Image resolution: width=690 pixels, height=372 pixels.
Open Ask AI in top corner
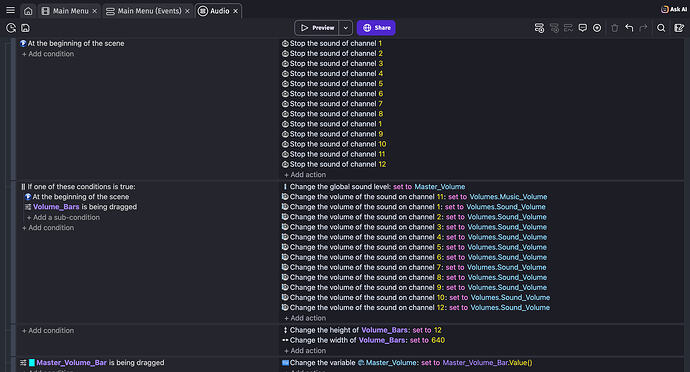coord(674,9)
